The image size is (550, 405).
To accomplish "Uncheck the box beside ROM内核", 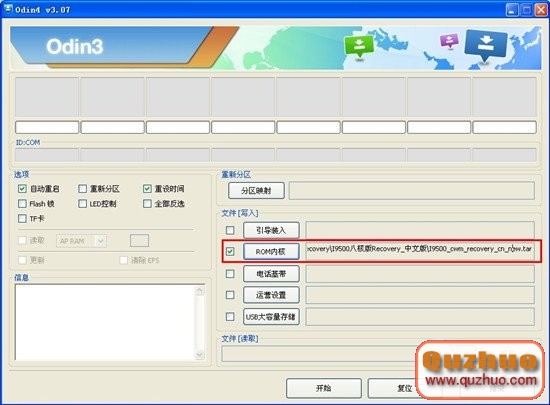I will click(230, 251).
